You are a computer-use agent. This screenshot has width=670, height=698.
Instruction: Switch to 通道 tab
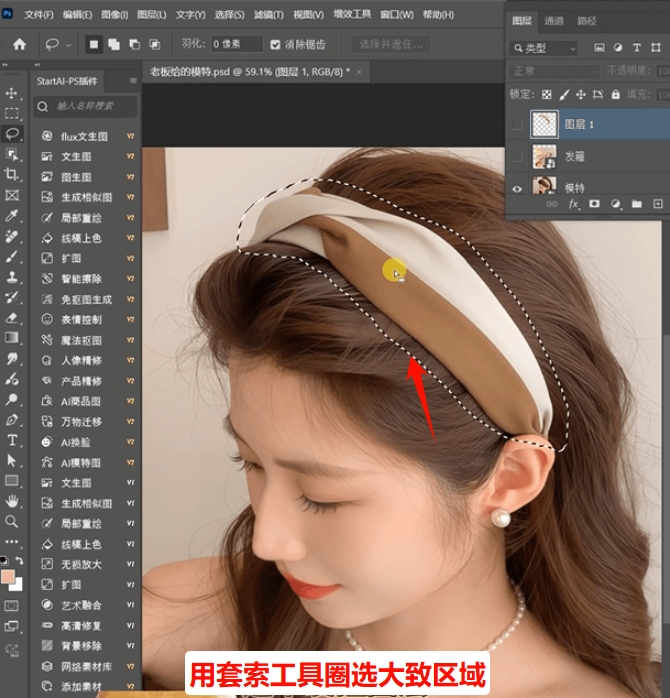(554, 21)
